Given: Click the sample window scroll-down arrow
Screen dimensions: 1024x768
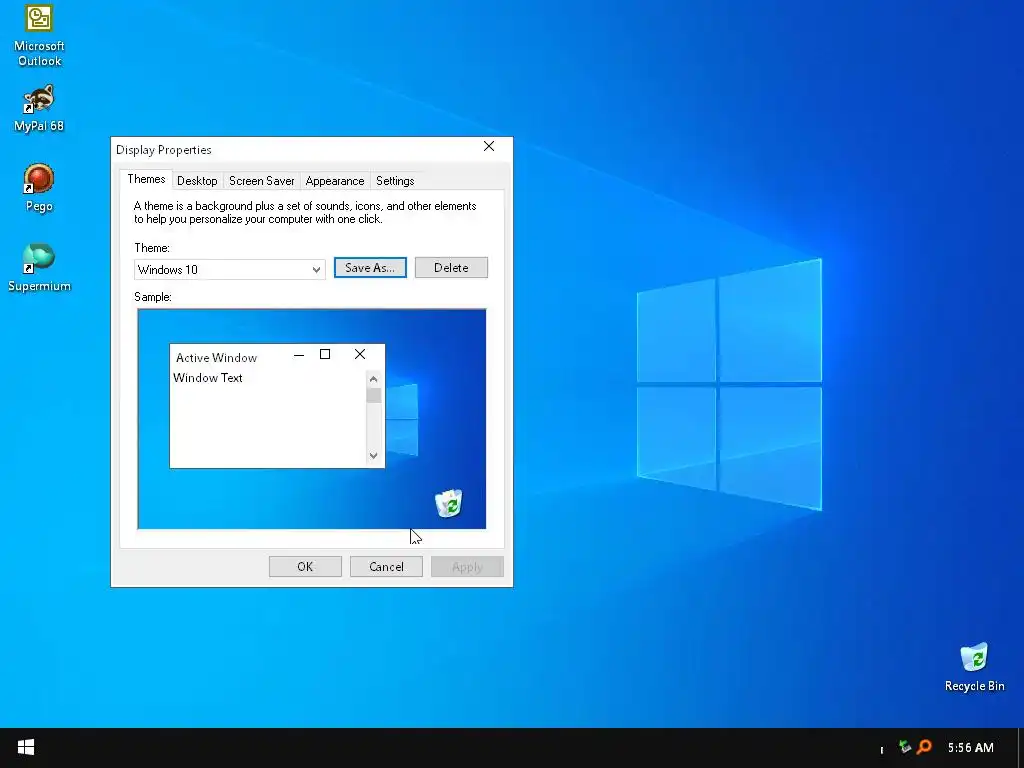Looking at the screenshot, I should click(x=374, y=456).
